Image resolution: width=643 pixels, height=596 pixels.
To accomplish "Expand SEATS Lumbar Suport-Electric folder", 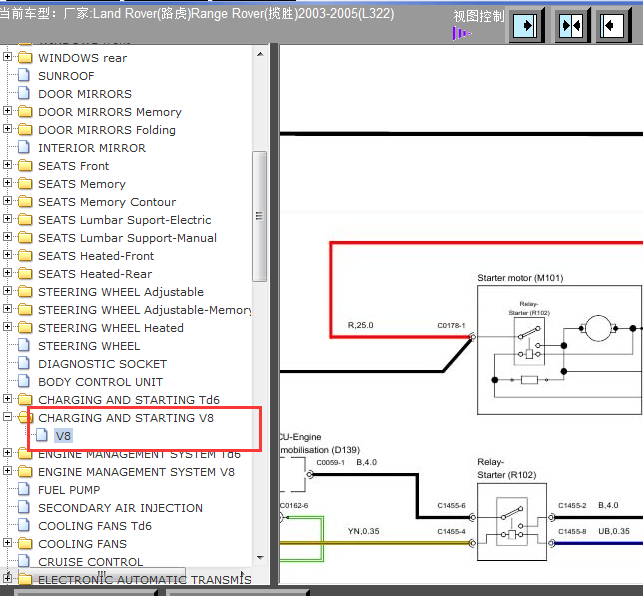I will coord(7,219).
